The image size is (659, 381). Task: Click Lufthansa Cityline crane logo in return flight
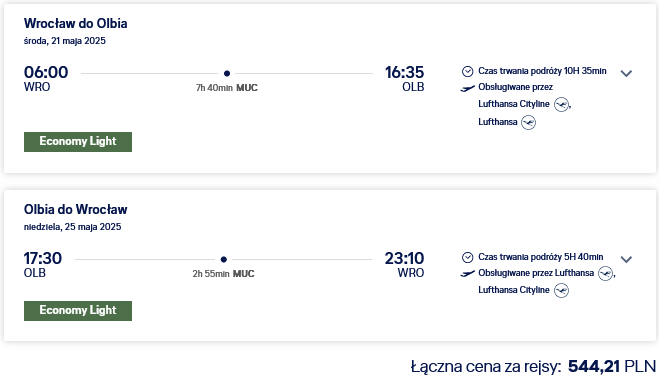click(561, 290)
